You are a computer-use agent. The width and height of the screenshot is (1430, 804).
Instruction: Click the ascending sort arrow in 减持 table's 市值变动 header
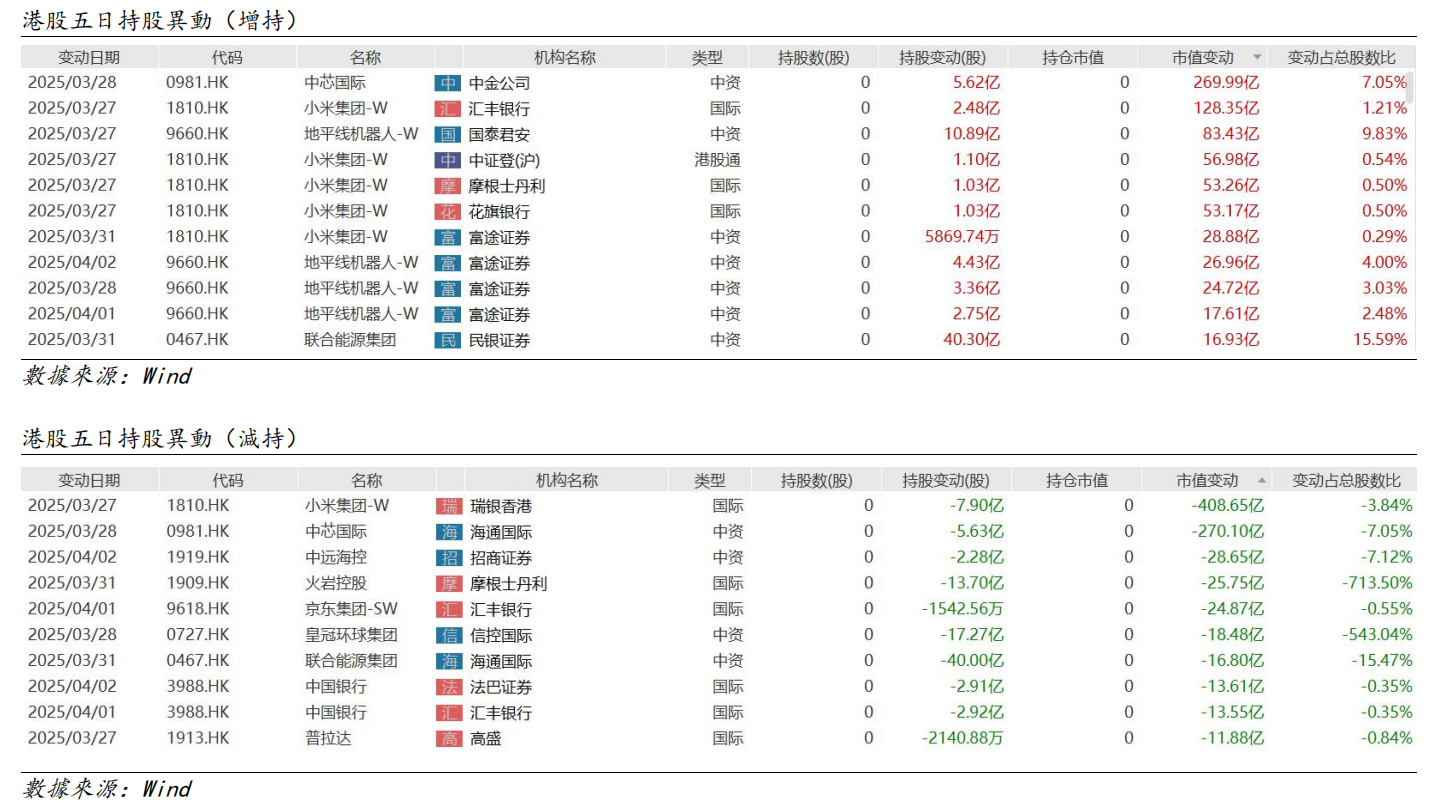pyautogui.click(x=1261, y=480)
